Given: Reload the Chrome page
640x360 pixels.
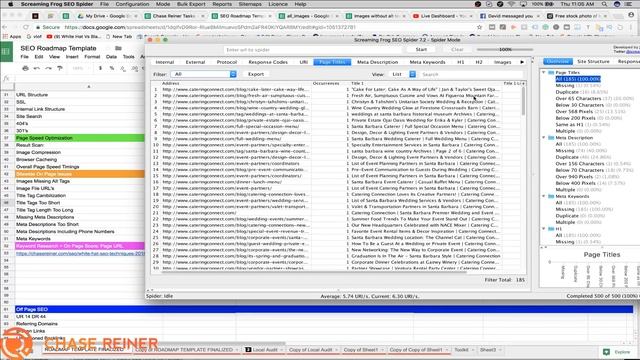Looking at the screenshot, I should 26,27.
